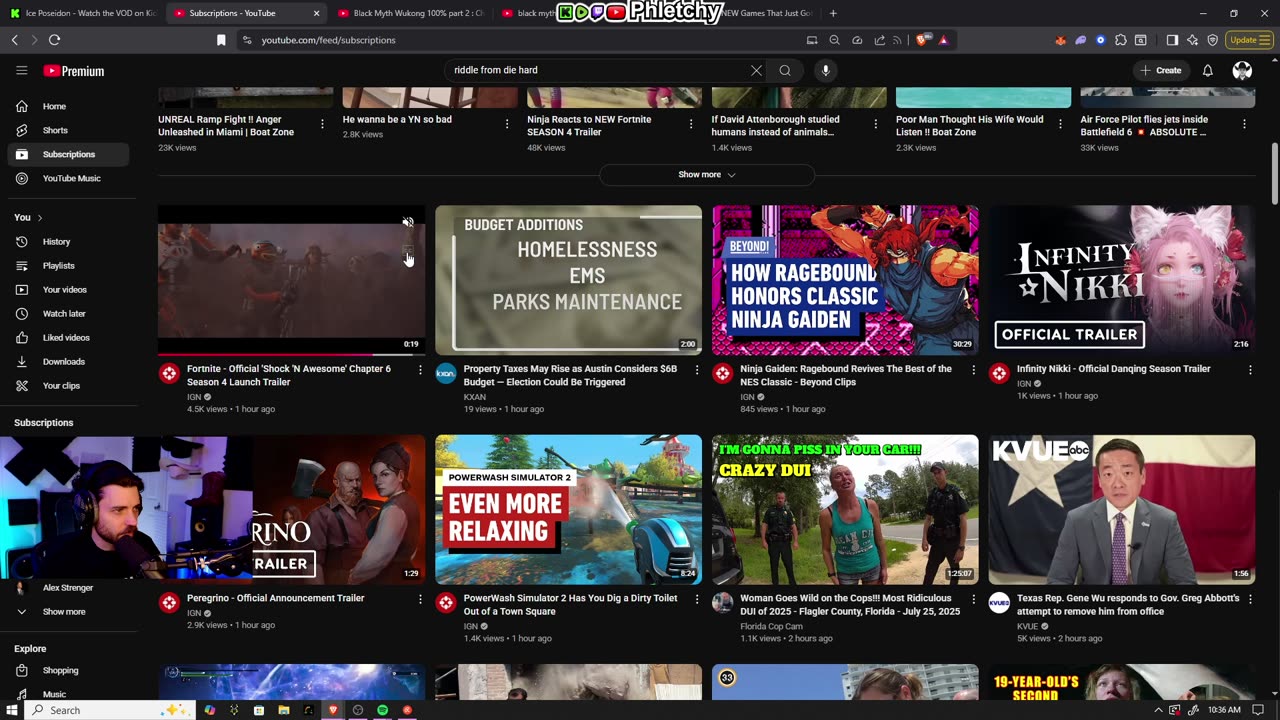
Task: Click the share icon in the address bar
Action: (879, 40)
